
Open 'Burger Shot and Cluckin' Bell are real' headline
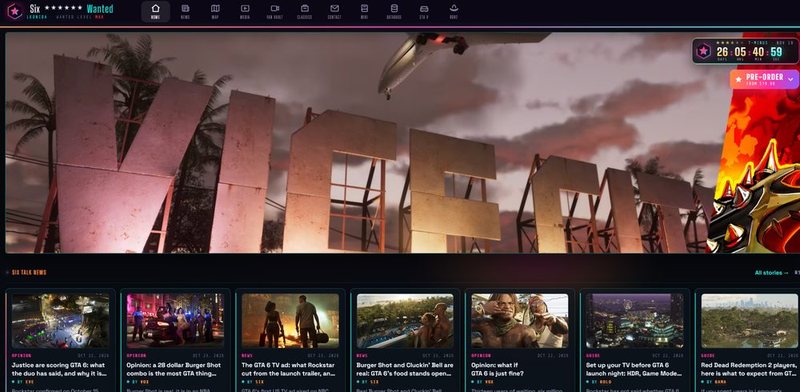(x=405, y=369)
